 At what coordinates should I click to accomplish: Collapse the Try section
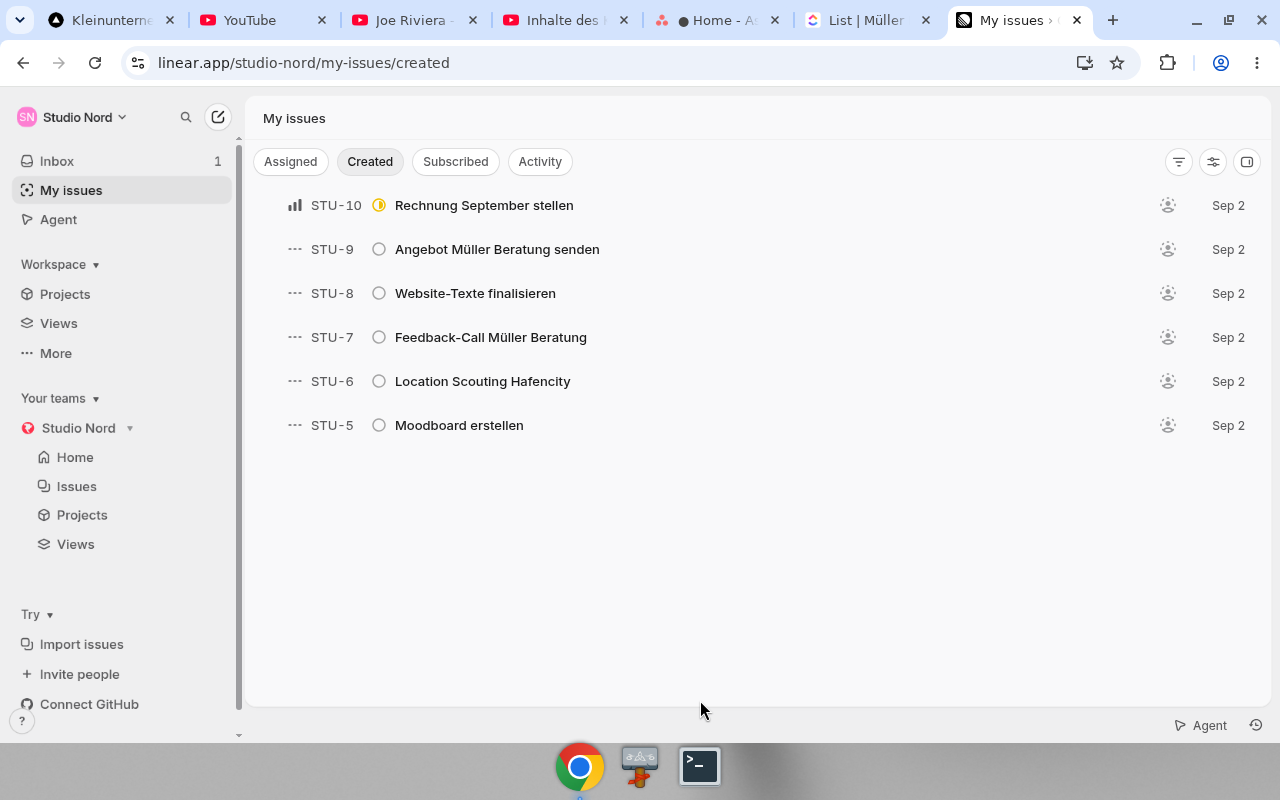tap(37, 614)
